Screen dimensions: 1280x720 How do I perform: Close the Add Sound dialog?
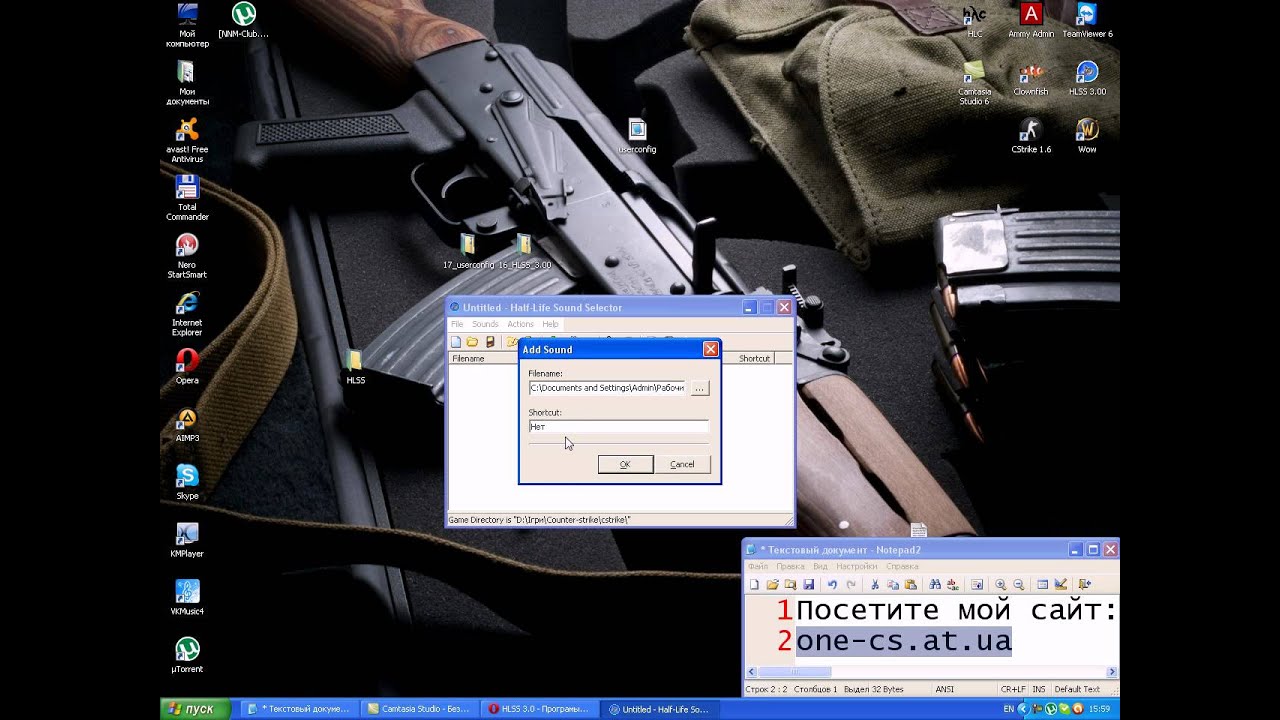pos(710,349)
